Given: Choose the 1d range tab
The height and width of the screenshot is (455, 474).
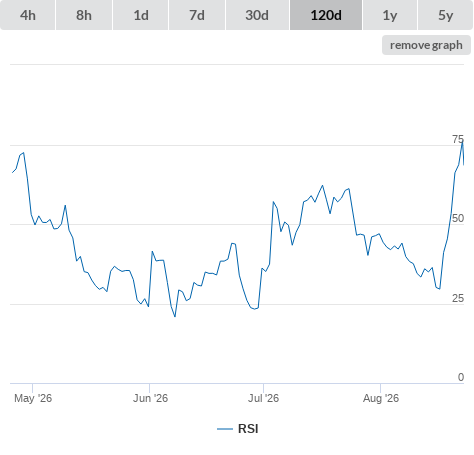Looking at the screenshot, I should tap(141, 15).
